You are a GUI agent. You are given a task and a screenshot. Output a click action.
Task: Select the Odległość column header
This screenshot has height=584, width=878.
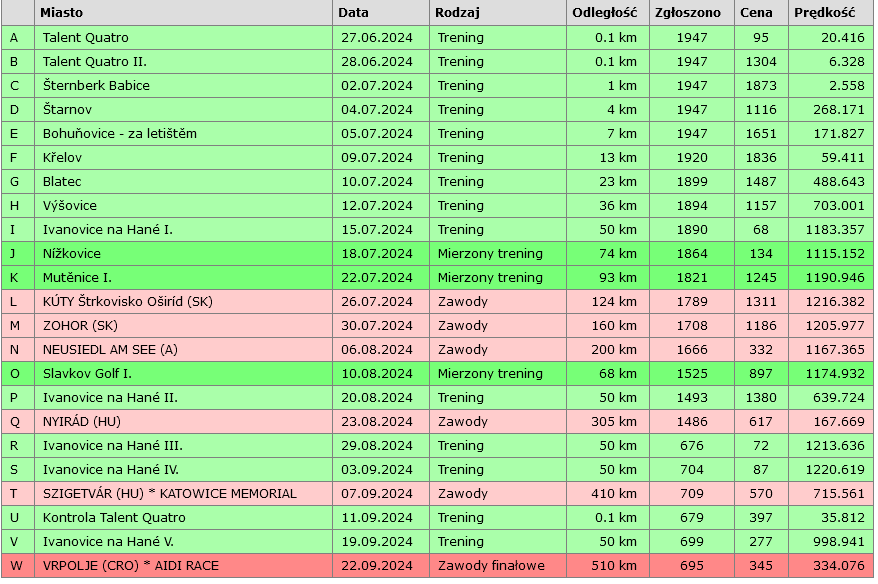[x=604, y=13]
